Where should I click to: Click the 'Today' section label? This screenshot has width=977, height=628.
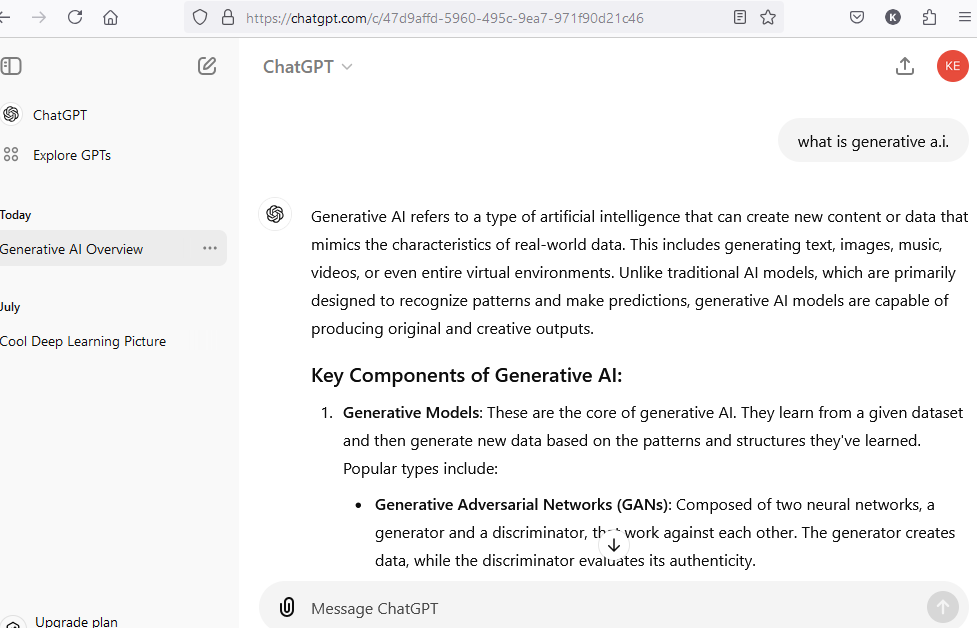(16, 215)
